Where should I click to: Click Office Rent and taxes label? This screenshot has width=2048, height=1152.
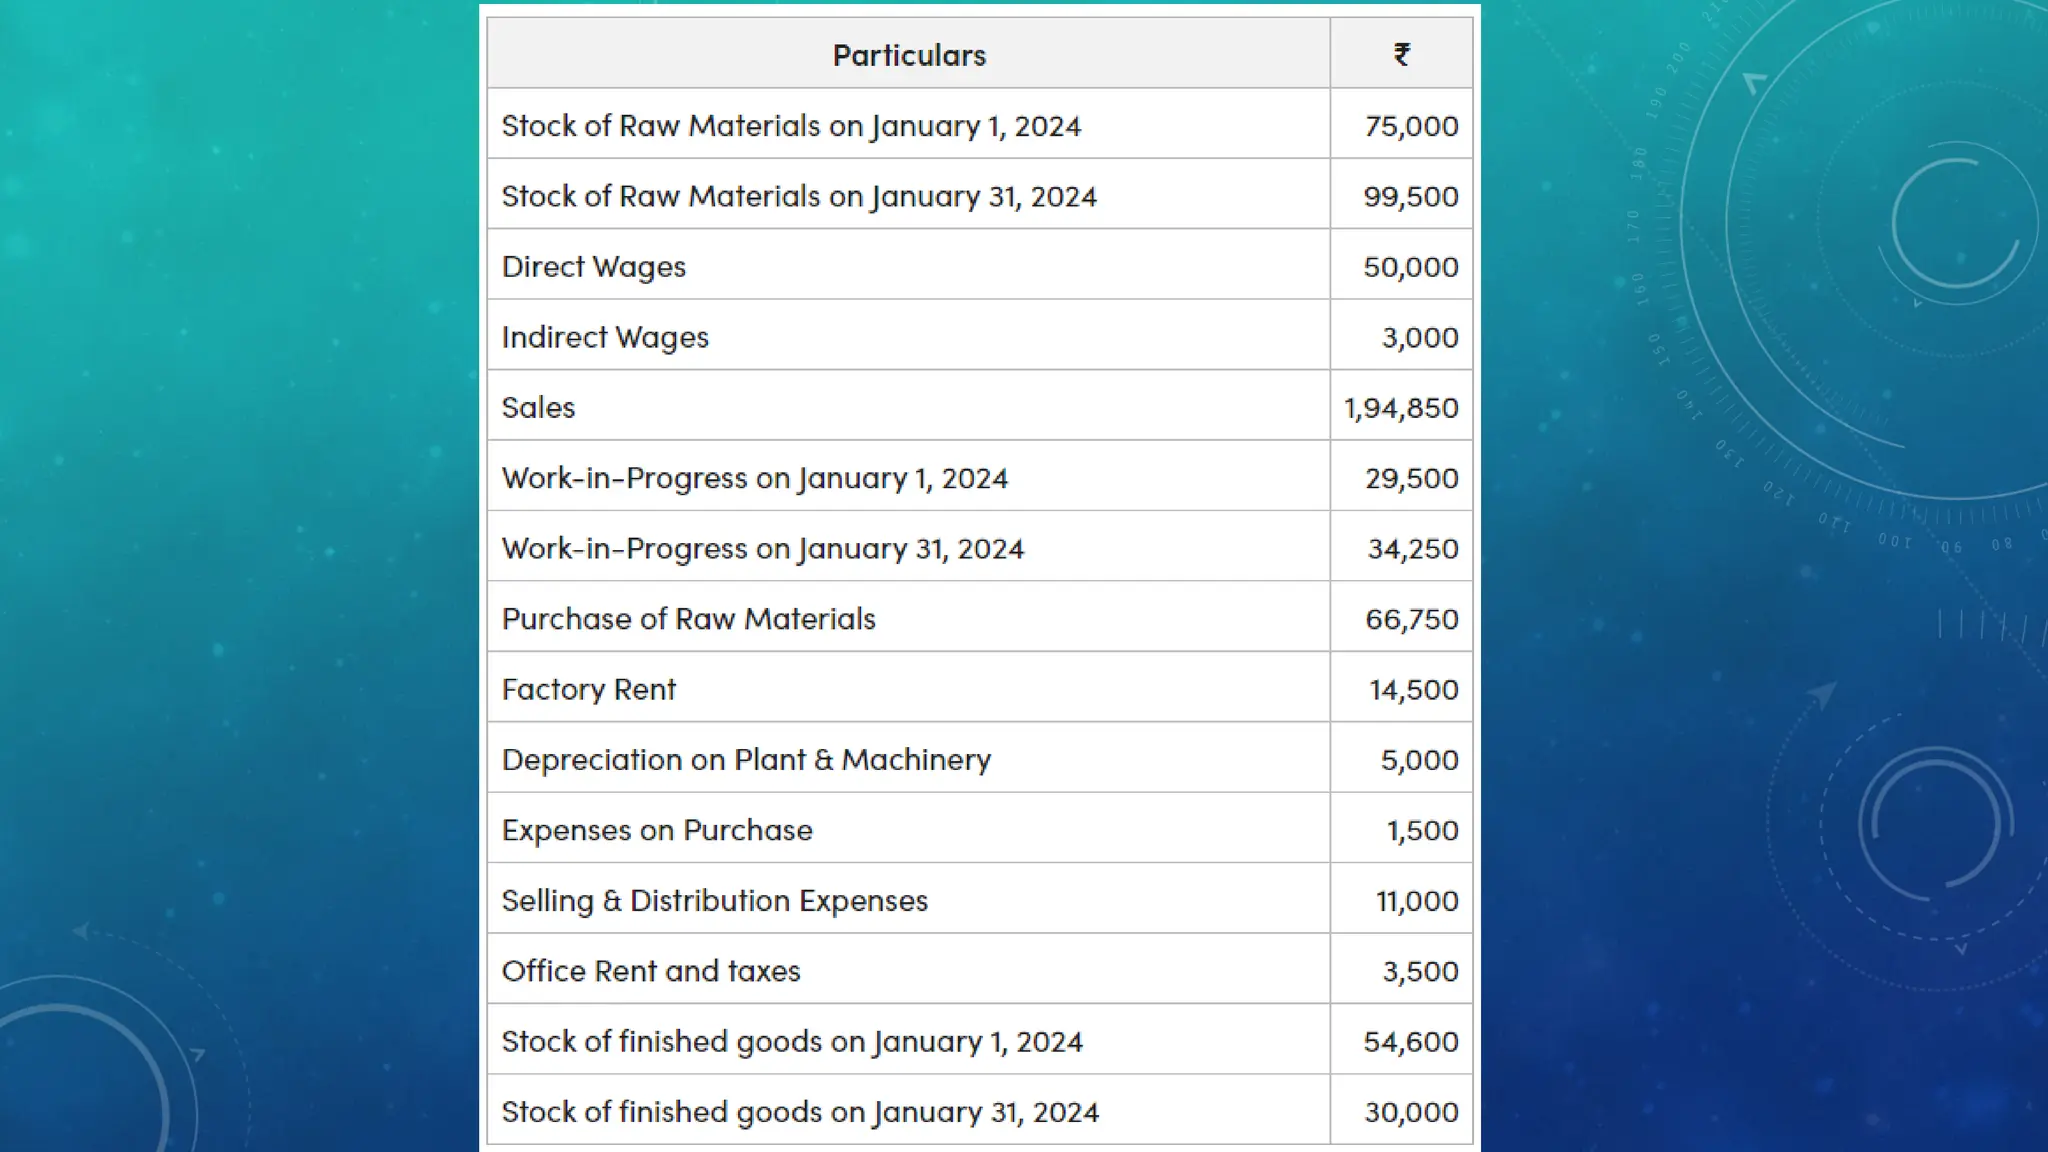650,971
